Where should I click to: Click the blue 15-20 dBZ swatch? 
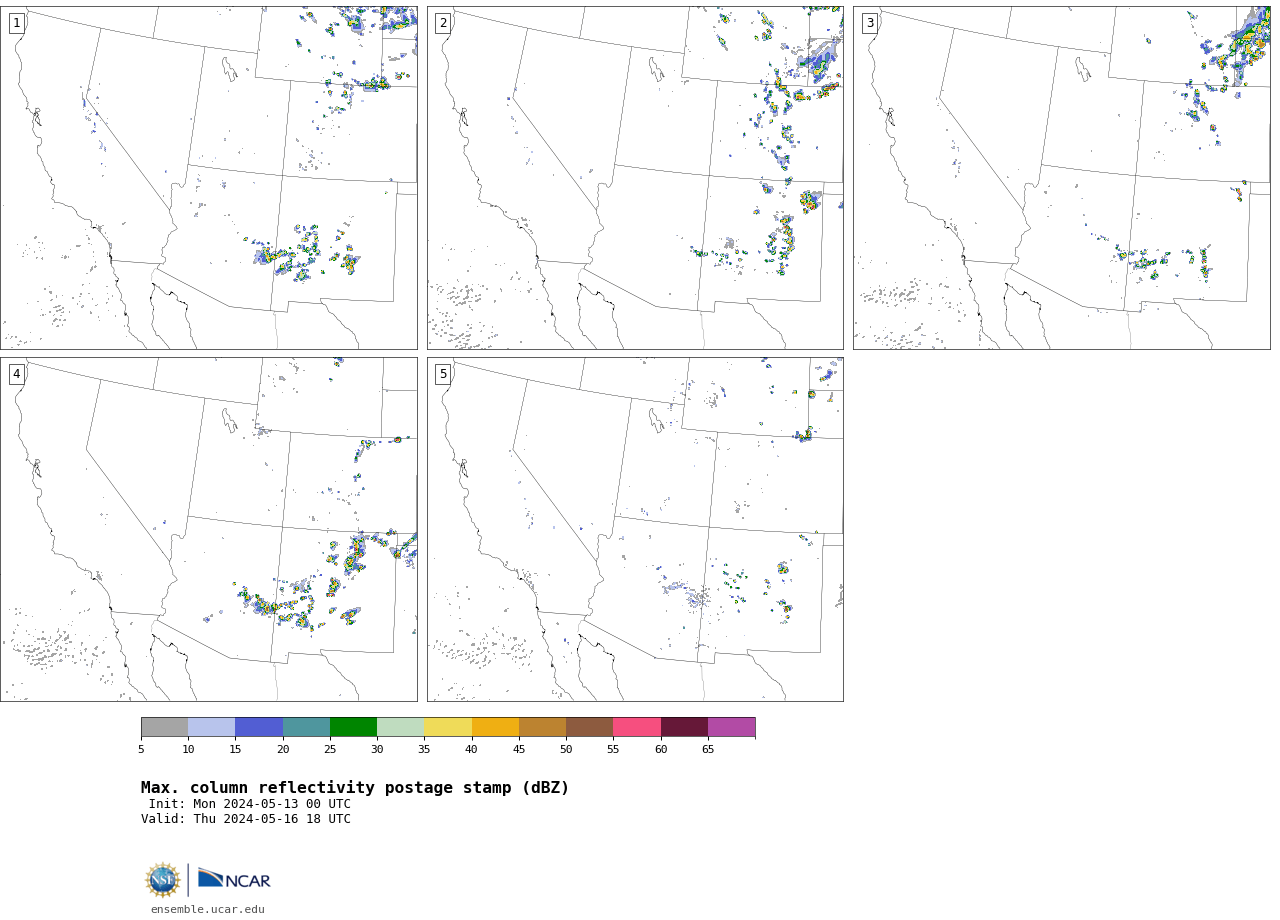(259, 727)
